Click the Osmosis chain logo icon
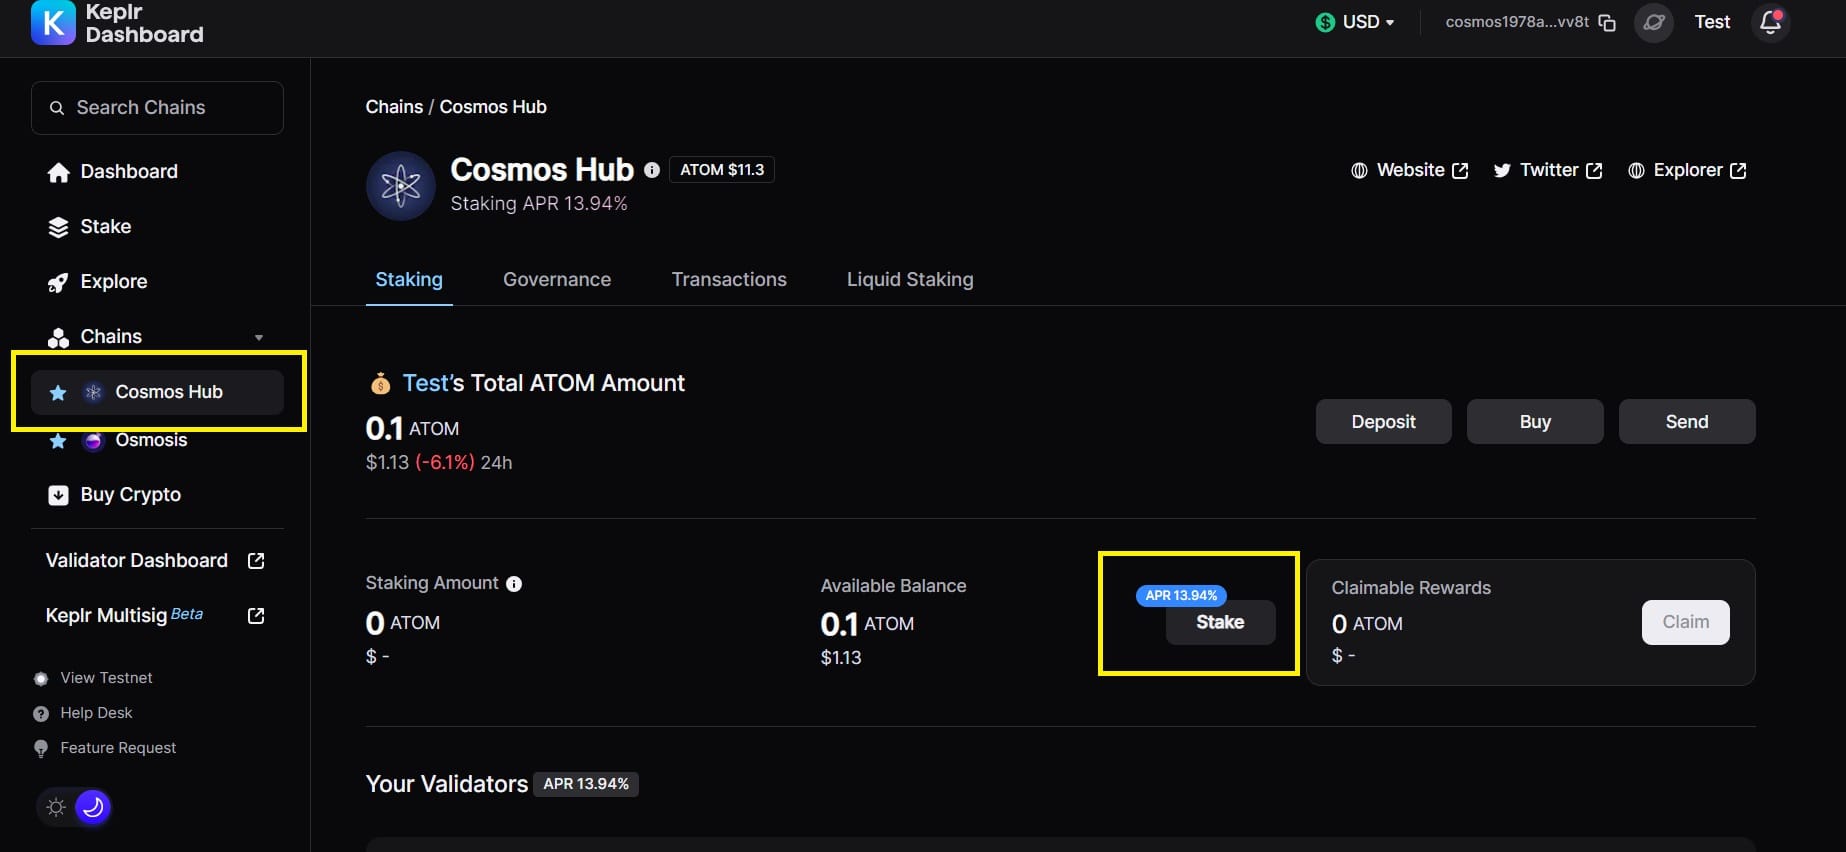 (93, 440)
